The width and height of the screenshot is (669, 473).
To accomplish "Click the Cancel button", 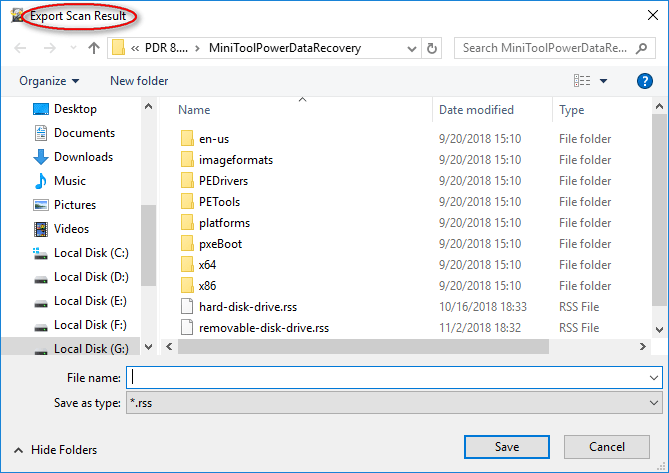I will [x=607, y=447].
